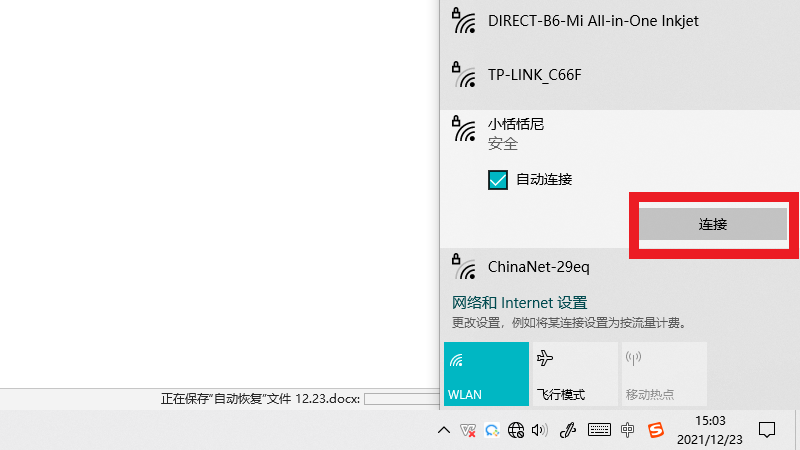The width and height of the screenshot is (800, 450).
Task: Show hidden system tray icons chevron
Action: tap(444, 430)
